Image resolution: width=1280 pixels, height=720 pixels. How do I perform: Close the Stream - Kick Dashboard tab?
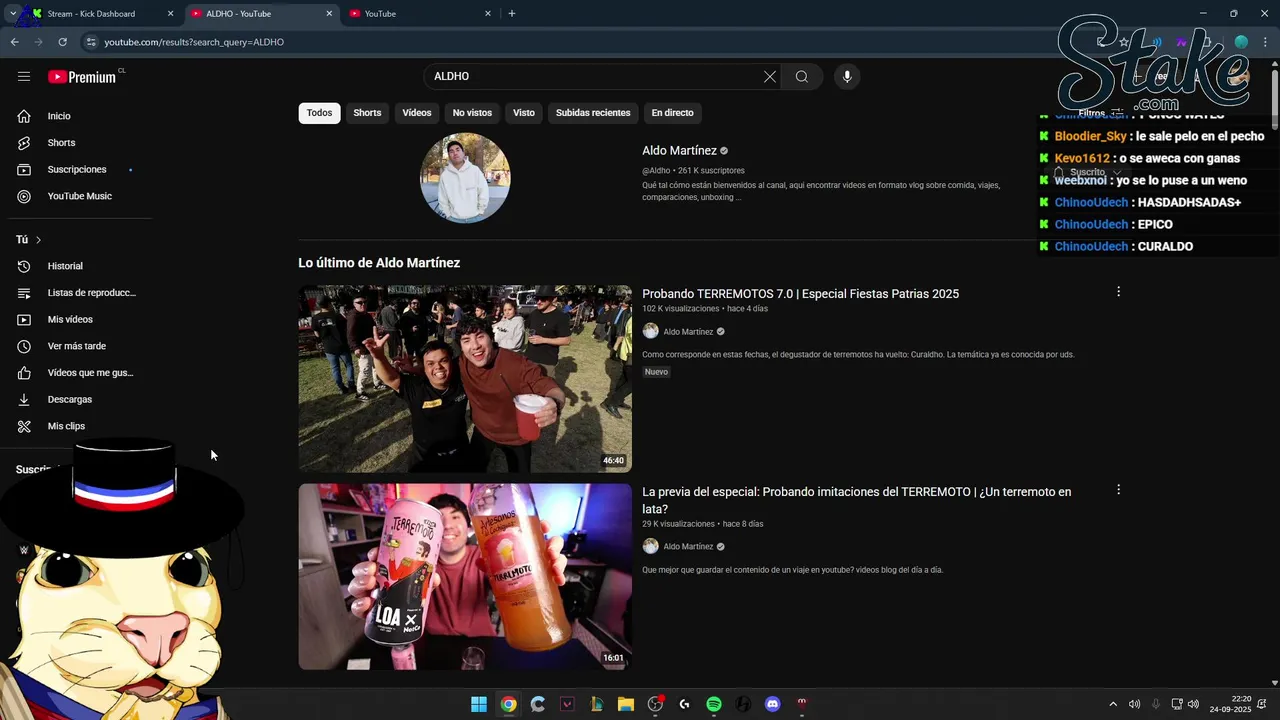[170, 14]
